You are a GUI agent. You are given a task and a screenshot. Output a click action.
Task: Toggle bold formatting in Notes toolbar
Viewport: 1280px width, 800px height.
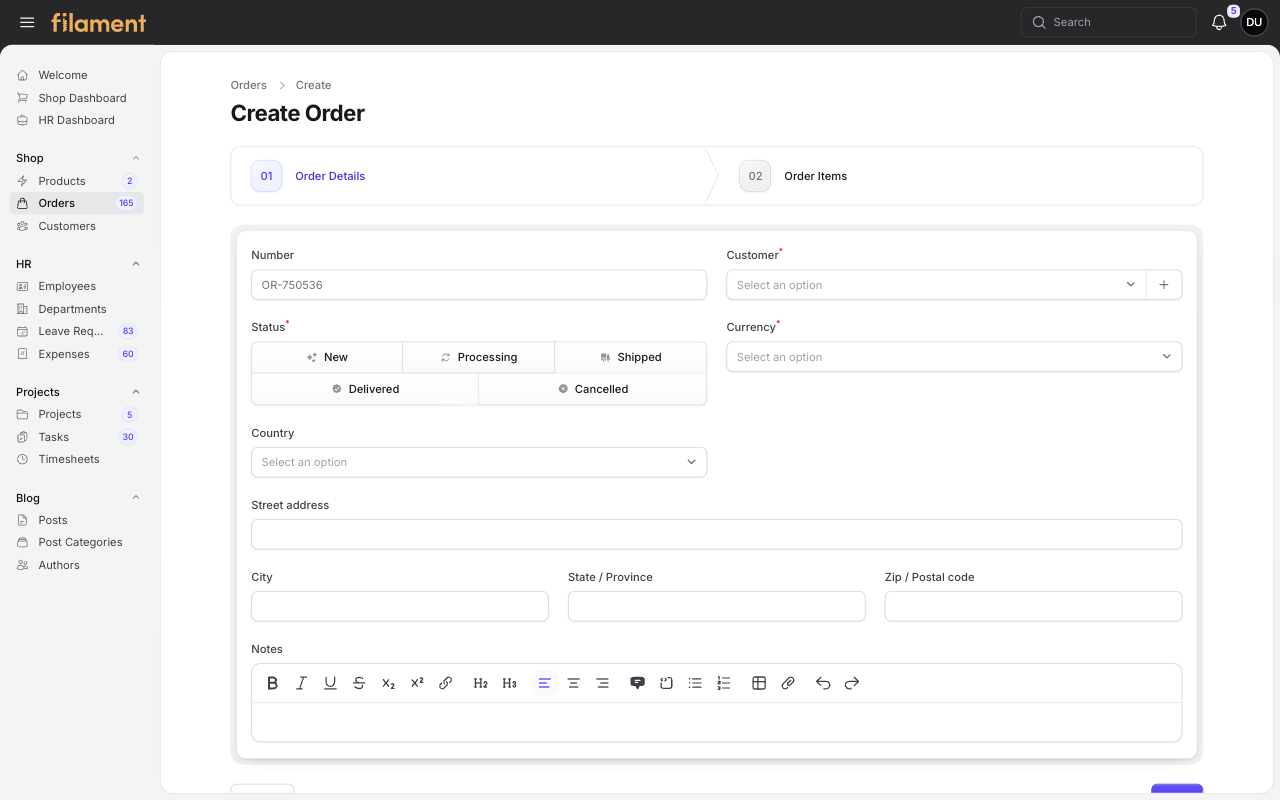[272, 683]
